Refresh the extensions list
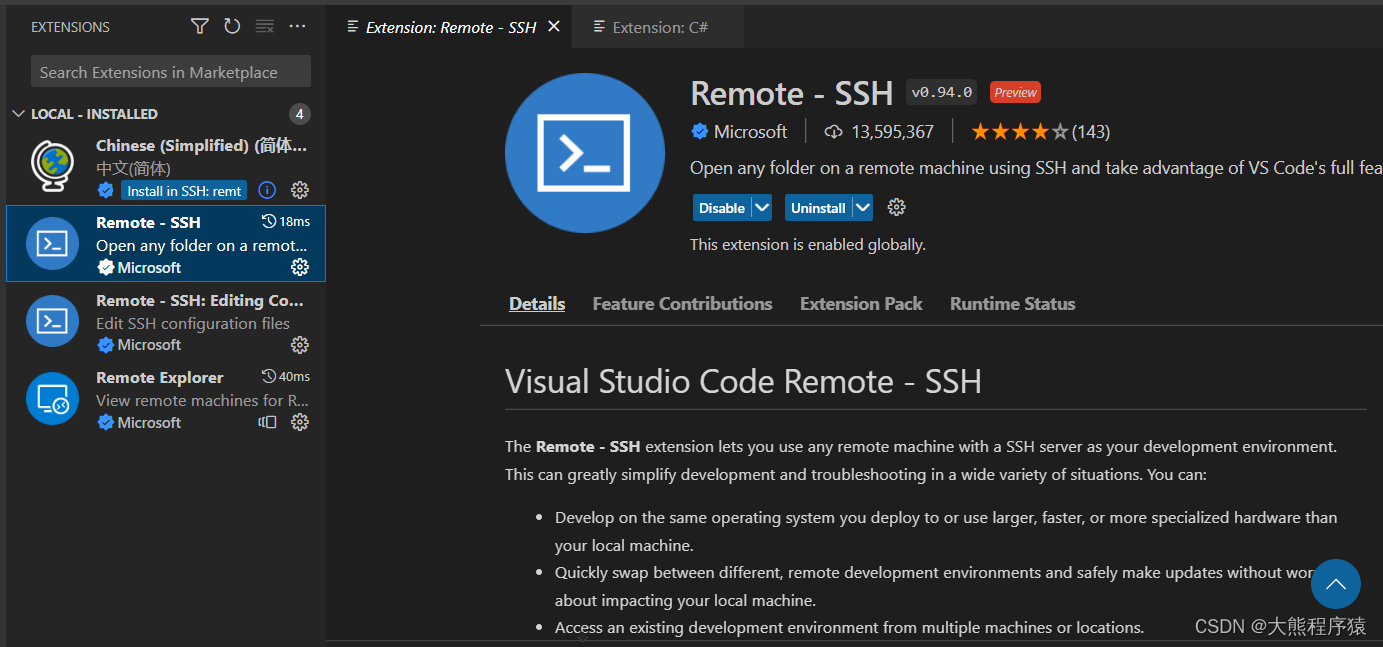Image resolution: width=1383 pixels, height=647 pixels. click(x=232, y=27)
